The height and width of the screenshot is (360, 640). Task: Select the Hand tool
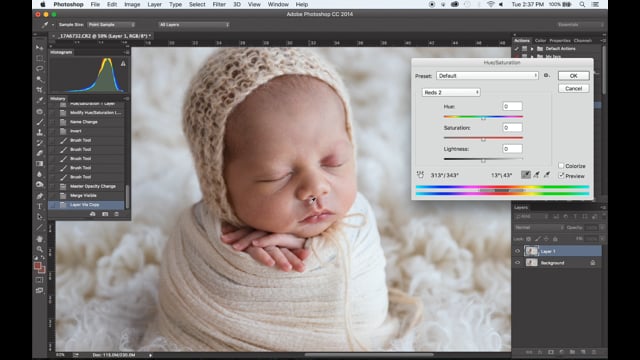(40, 239)
